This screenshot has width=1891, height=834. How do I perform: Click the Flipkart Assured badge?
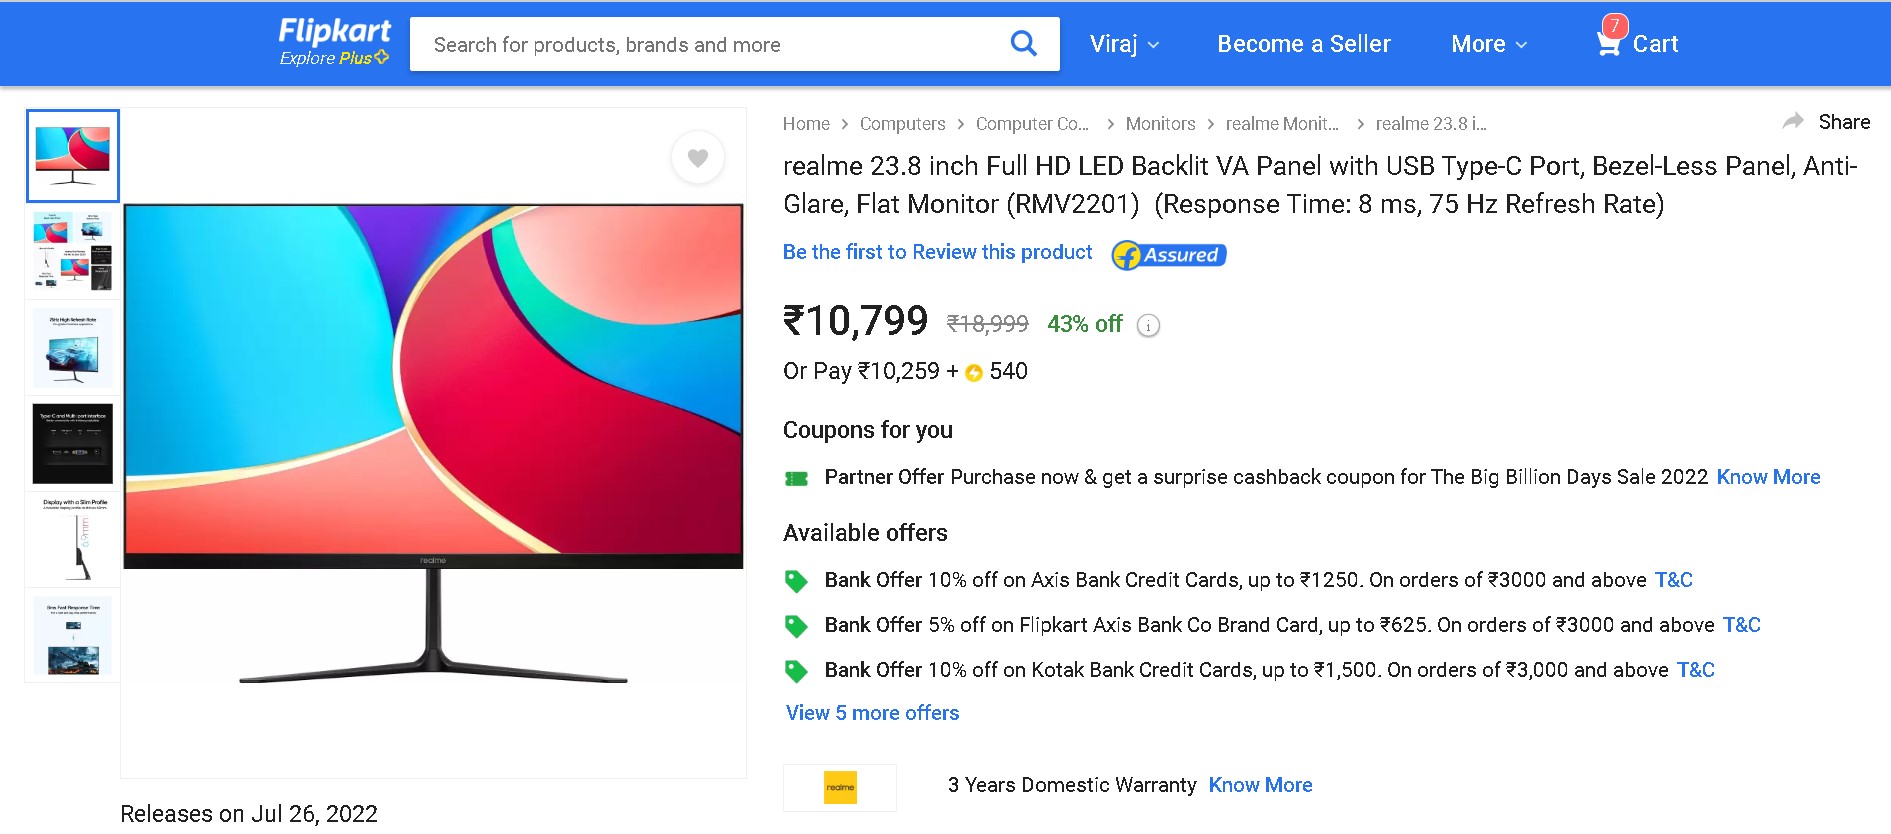tap(1168, 254)
